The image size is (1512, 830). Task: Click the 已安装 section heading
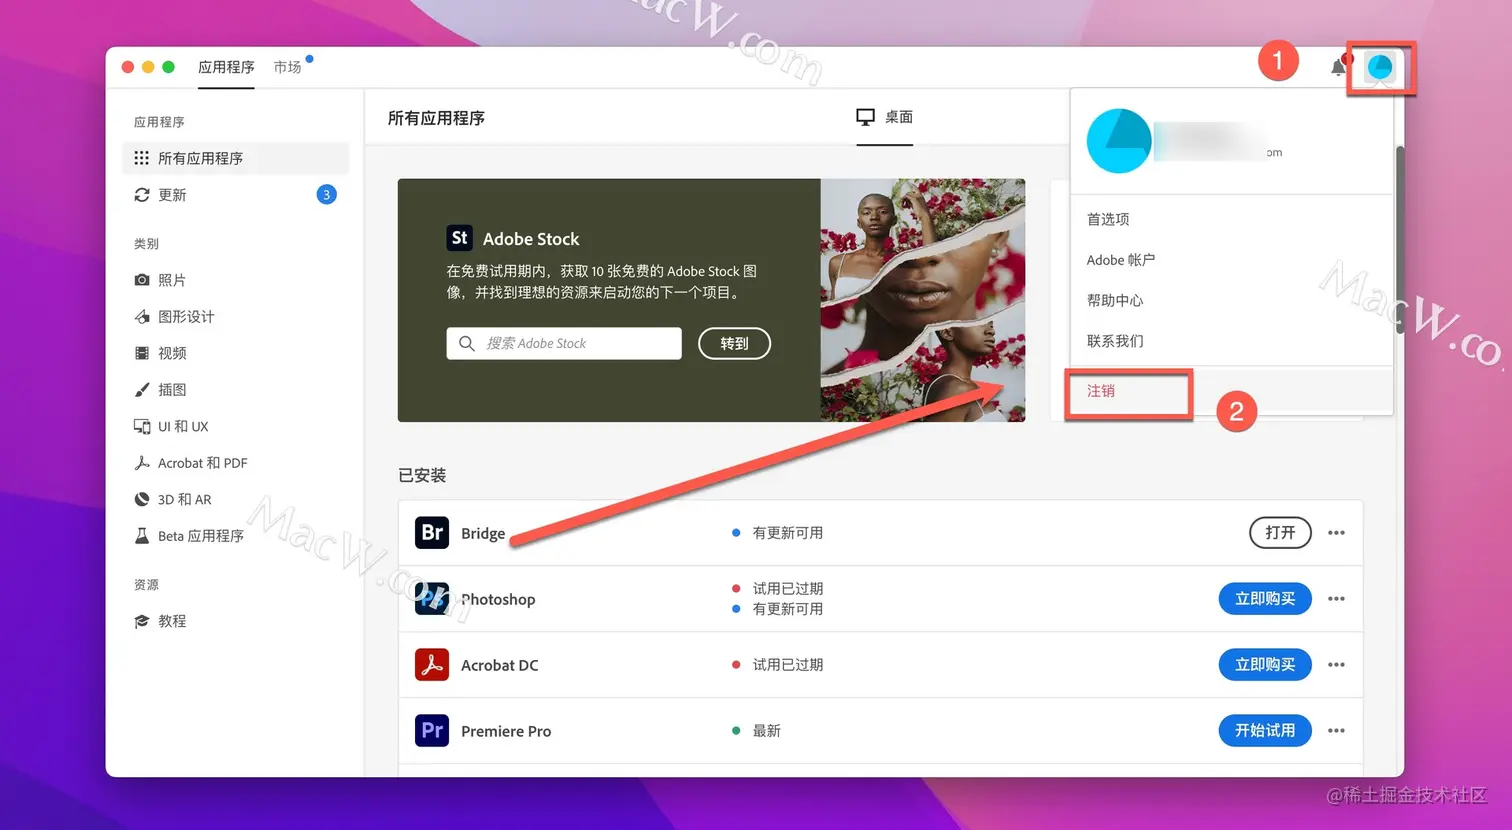click(422, 475)
